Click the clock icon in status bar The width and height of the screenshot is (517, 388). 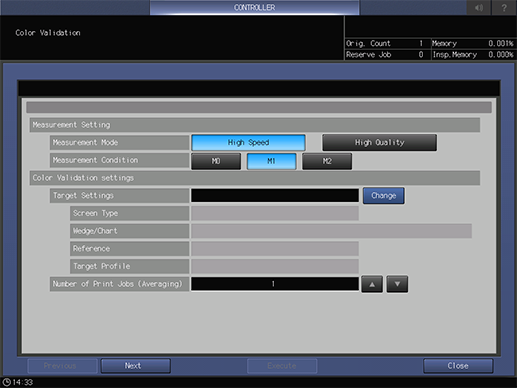coord(6,382)
